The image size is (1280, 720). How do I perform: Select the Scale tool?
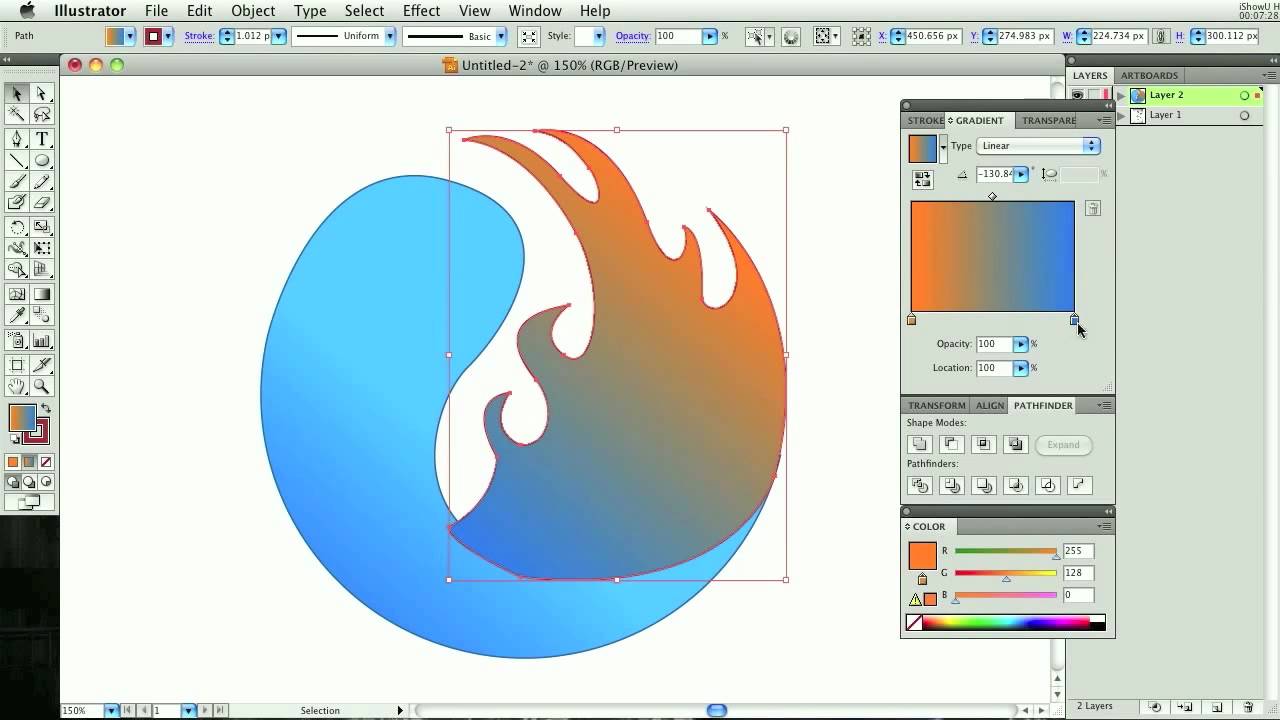pos(42,227)
